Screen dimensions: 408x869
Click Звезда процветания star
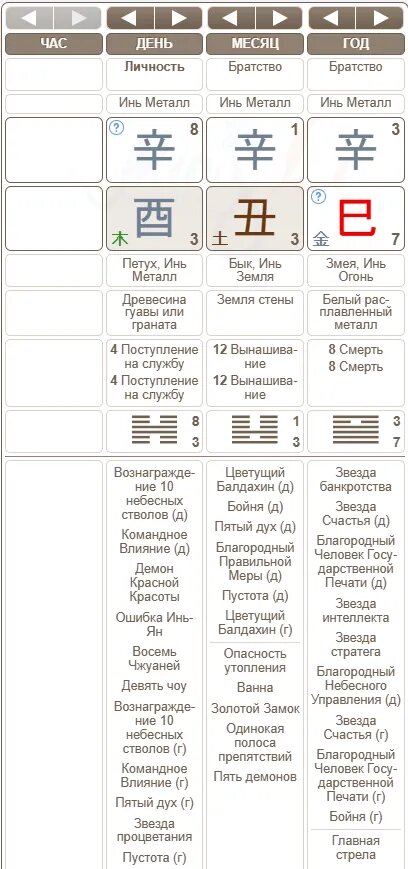(x=154, y=830)
